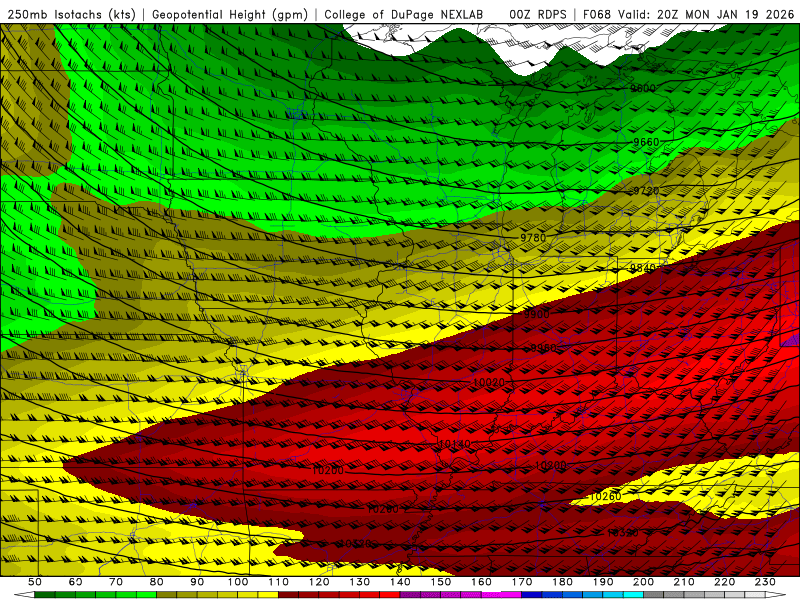Click the 50 knot colorbar label
The image size is (800, 600).
point(35,582)
